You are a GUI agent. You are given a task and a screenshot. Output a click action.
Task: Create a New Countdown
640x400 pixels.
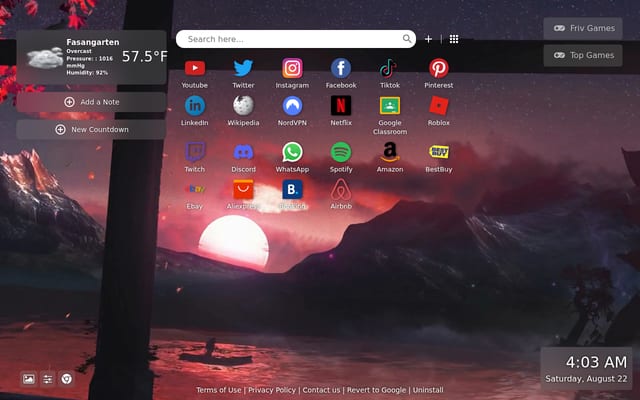(91, 129)
